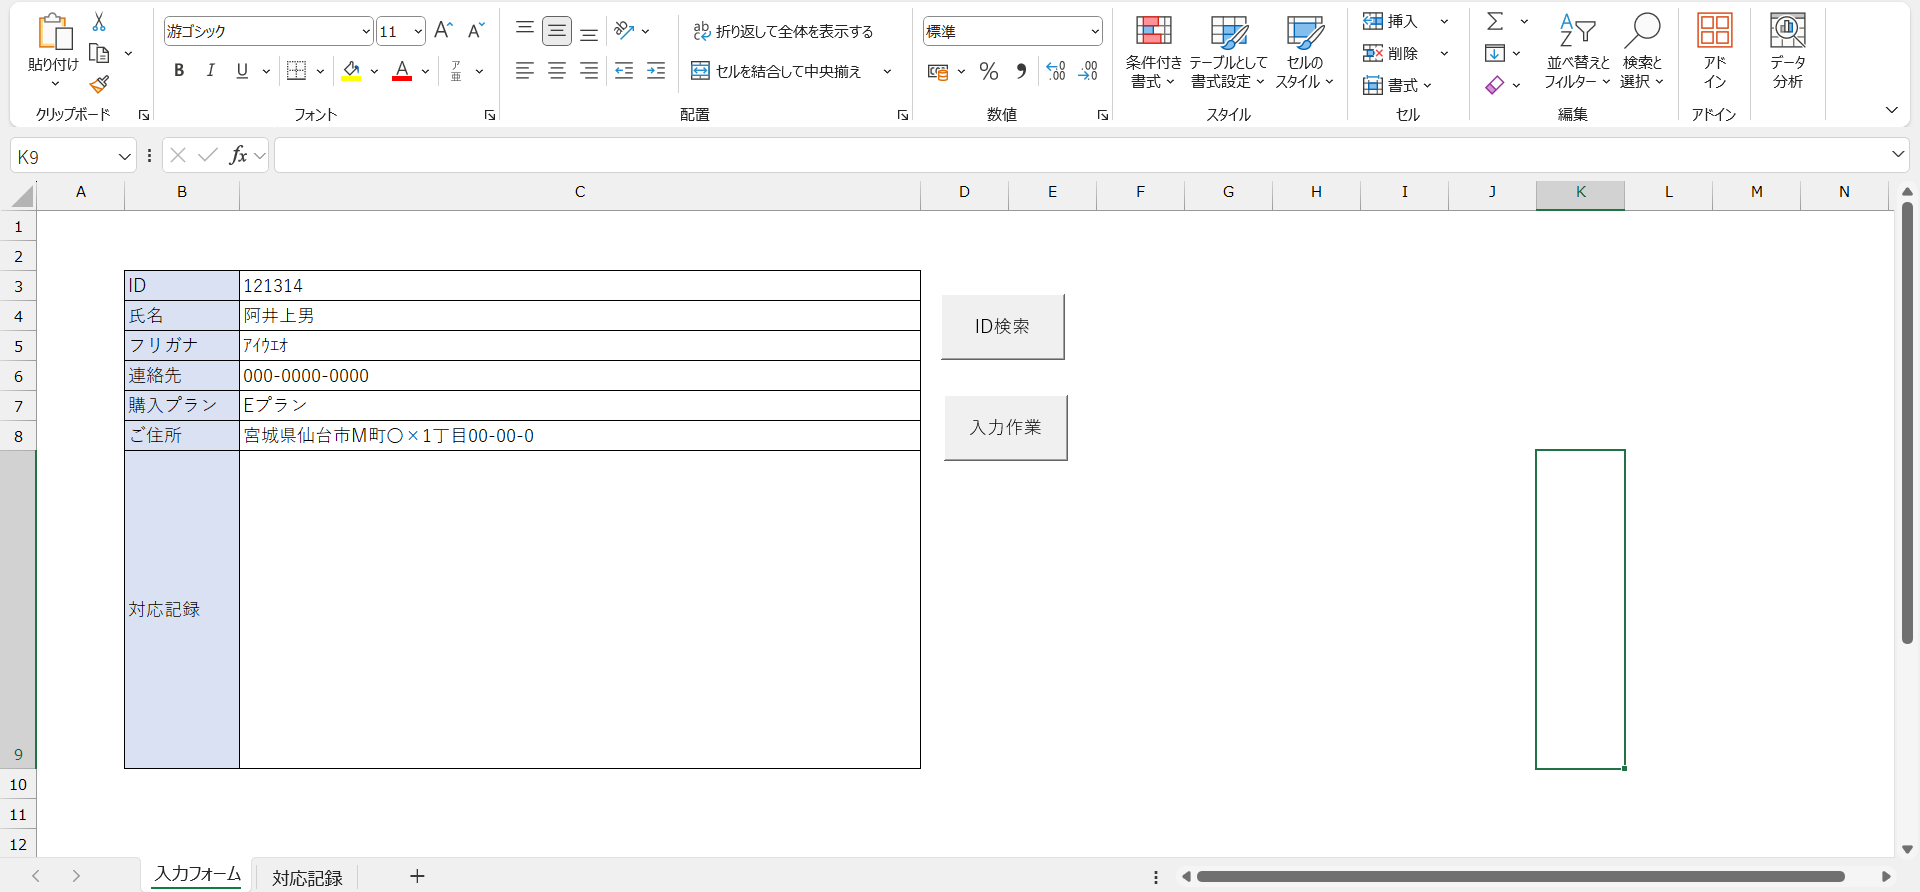Click the AutoSum sigma icon
The width and height of the screenshot is (1920, 892).
pos(1495,21)
